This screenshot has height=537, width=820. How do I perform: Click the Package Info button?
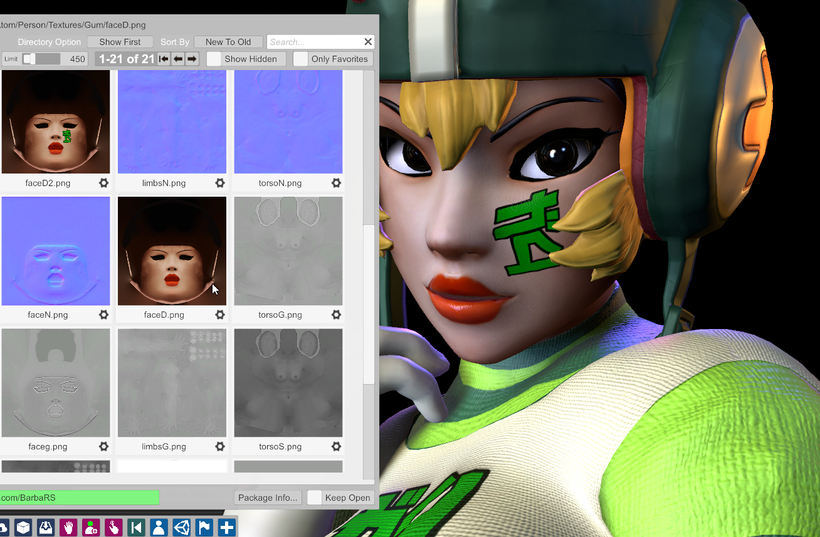(x=268, y=497)
